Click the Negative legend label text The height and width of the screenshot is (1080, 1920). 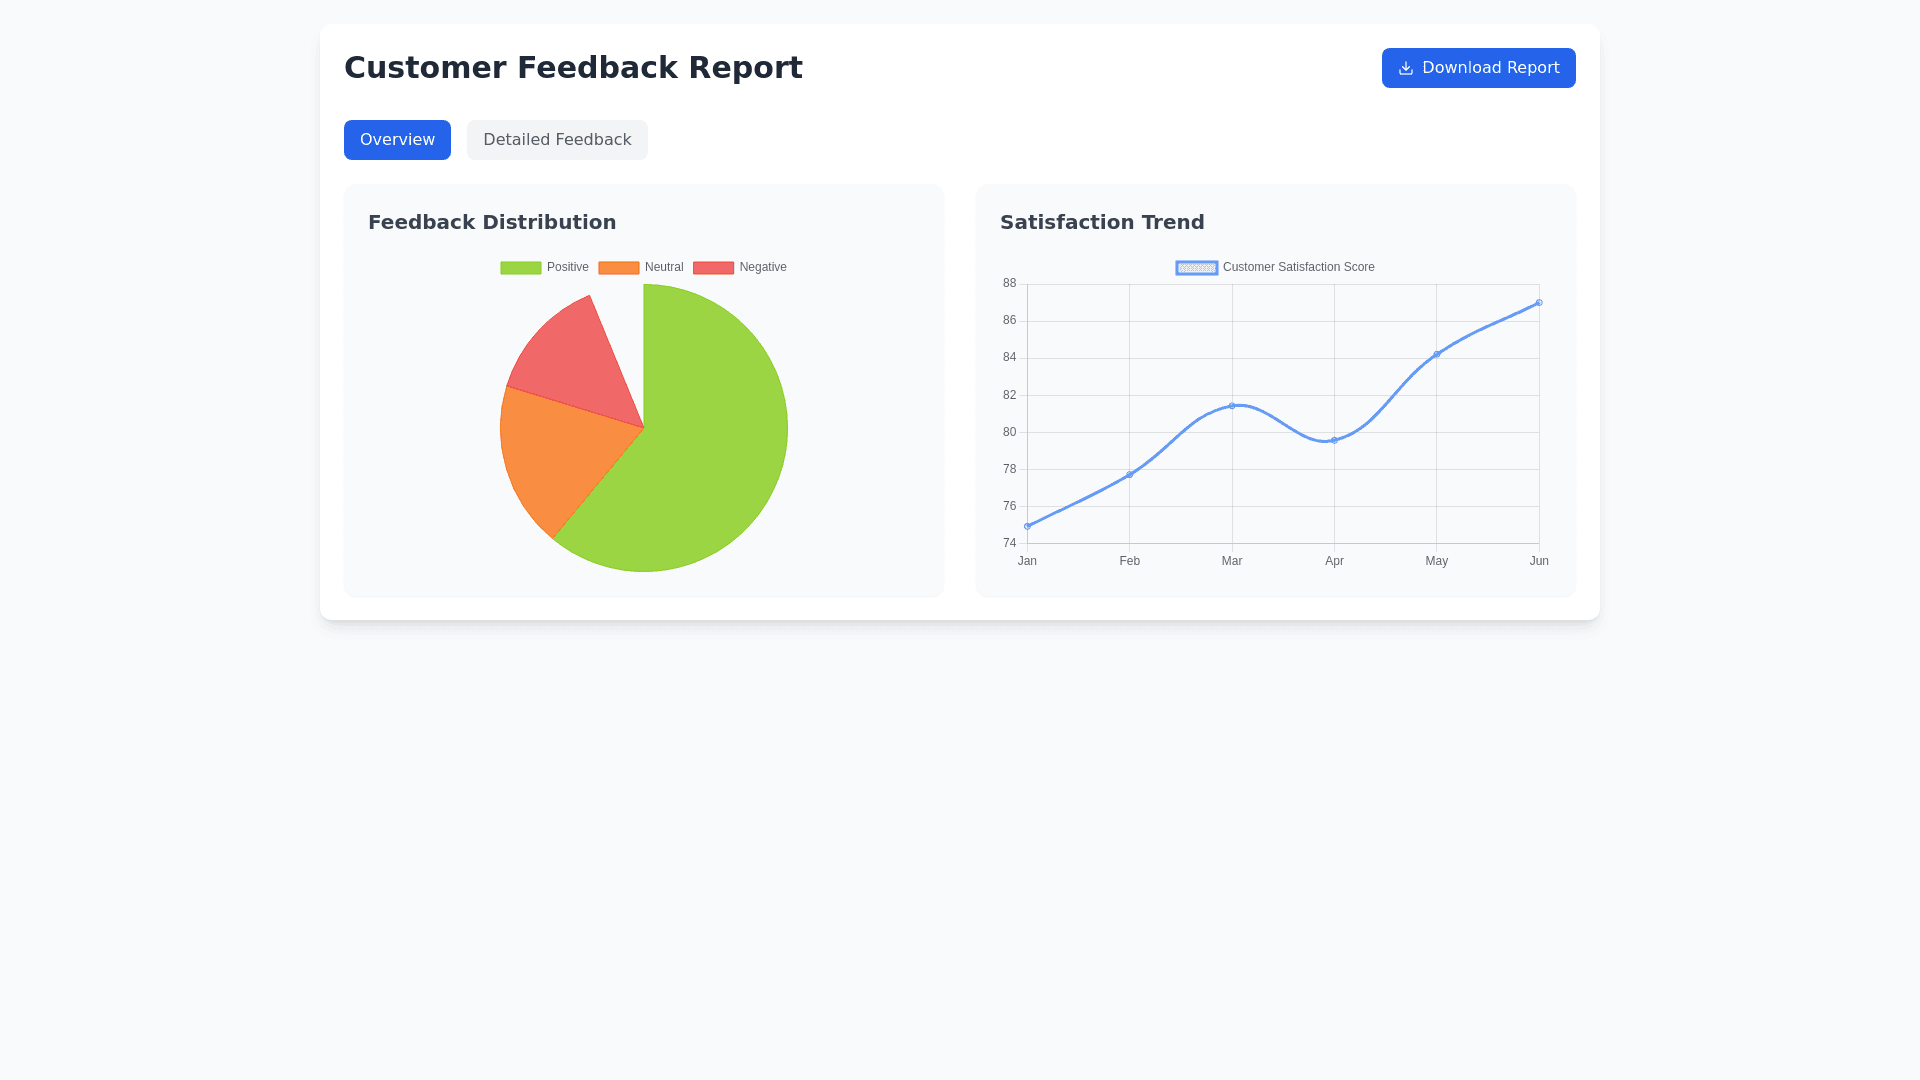click(x=763, y=268)
